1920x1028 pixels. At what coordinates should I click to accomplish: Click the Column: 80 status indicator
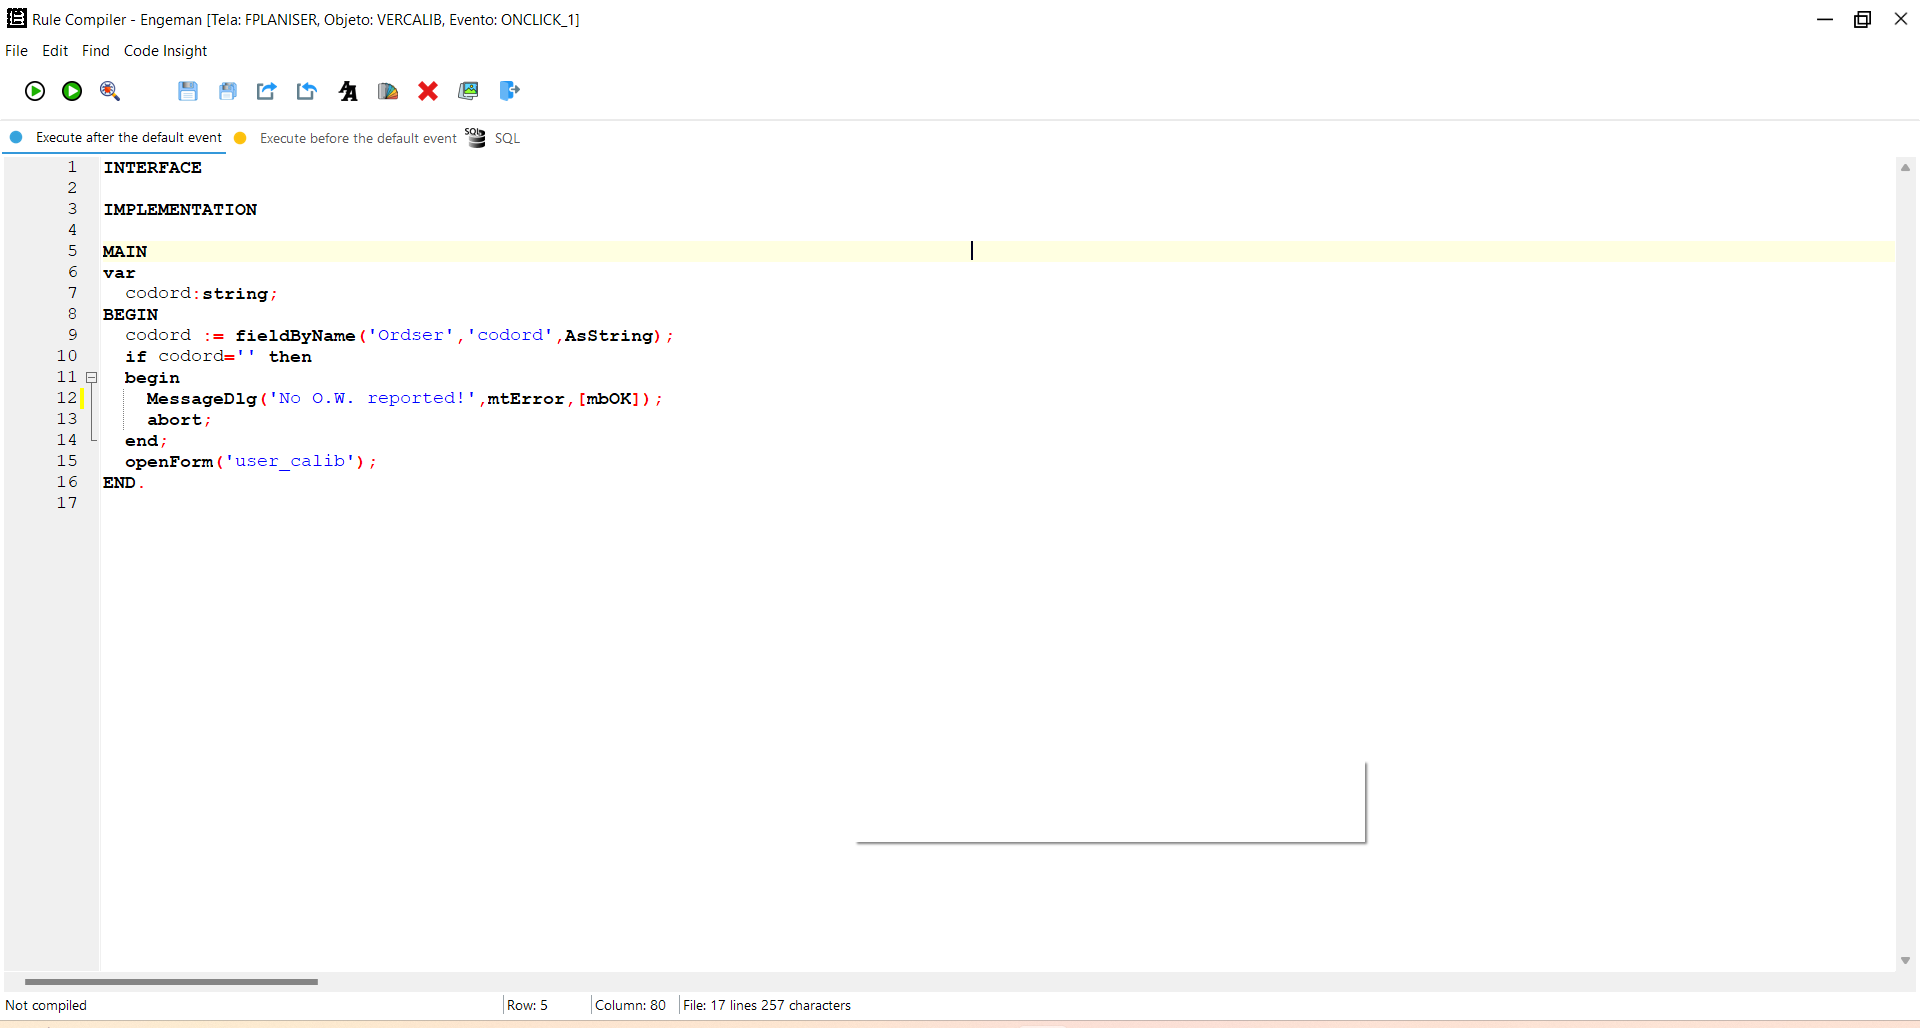pos(630,1006)
